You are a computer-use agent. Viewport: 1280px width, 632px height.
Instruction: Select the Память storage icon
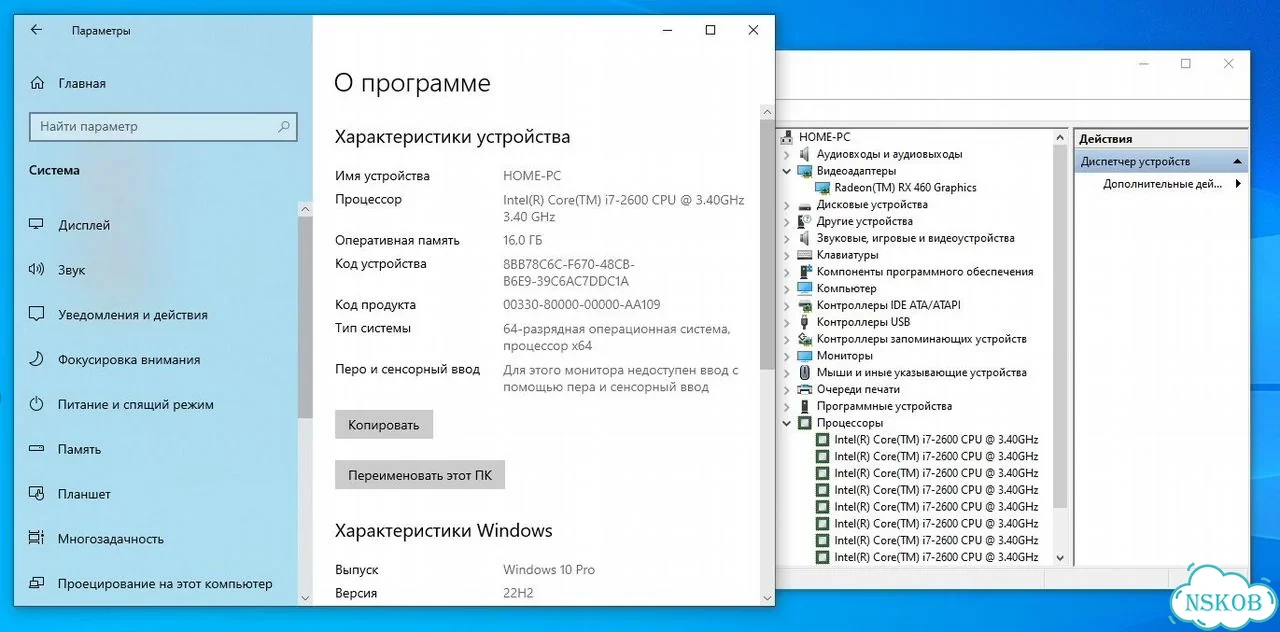(37, 449)
